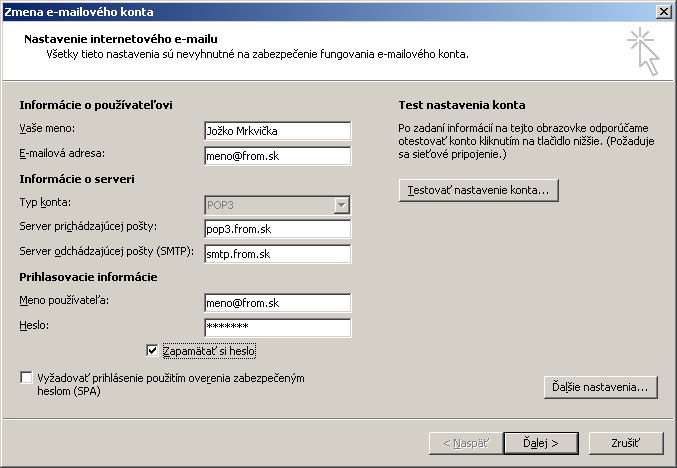Focus the Vaše meno input field
The width and height of the screenshot is (677, 468).
click(275, 131)
